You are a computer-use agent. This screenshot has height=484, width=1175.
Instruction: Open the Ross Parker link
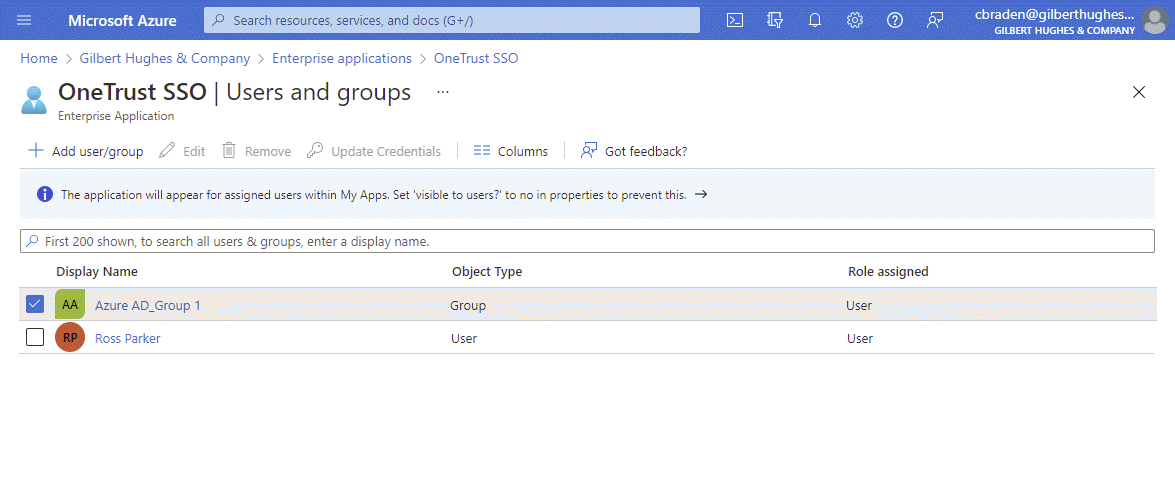[x=127, y=339]
